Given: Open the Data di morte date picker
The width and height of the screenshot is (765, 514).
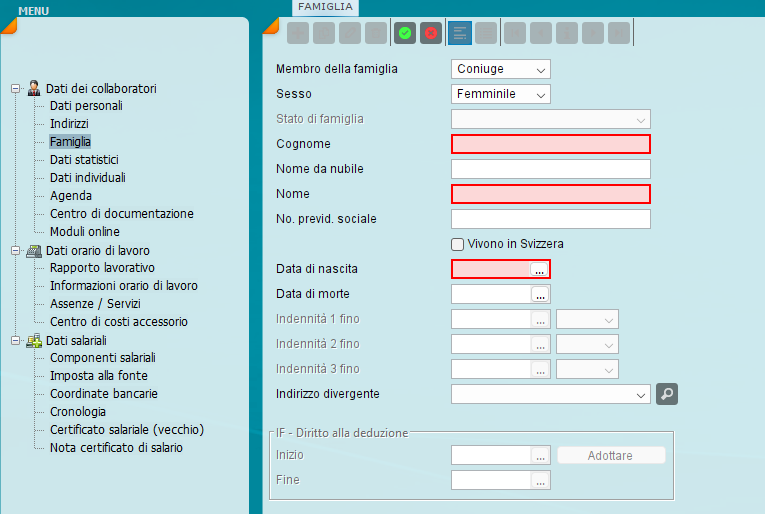Looking at the screenshot, I should coord(539,294).
